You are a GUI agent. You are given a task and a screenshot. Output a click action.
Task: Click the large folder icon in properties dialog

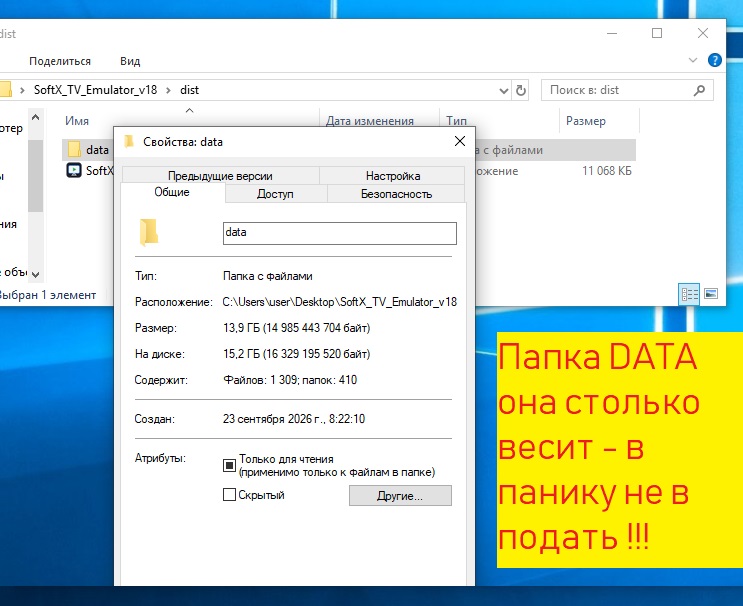(x=149, y=232)
